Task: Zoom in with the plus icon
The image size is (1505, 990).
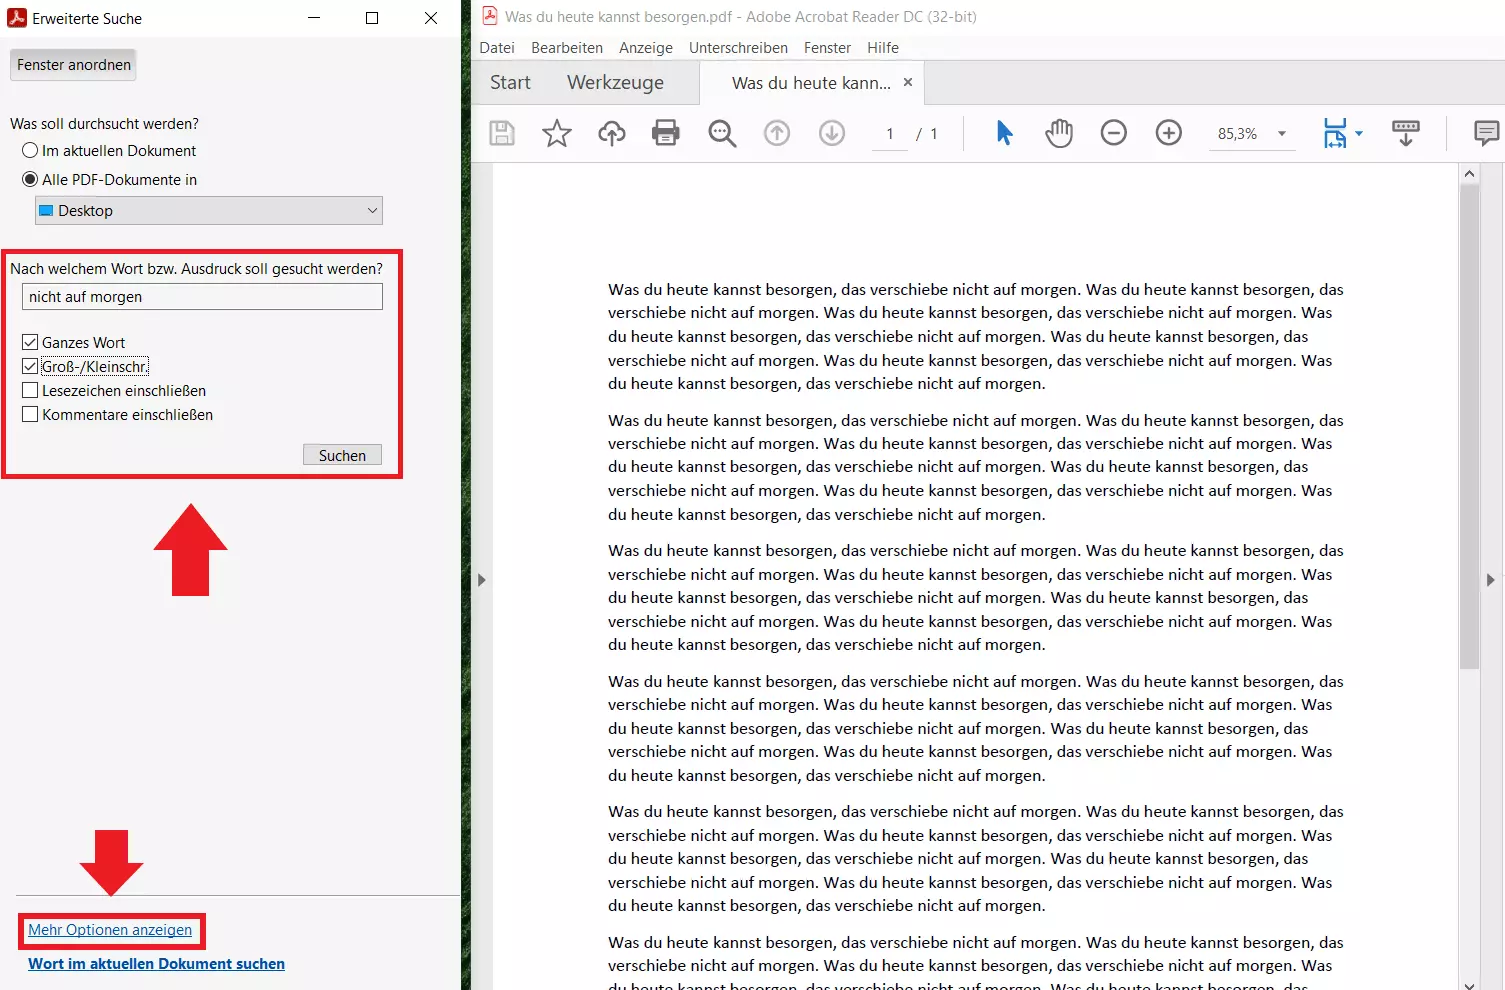Action: click(1169, 133)
